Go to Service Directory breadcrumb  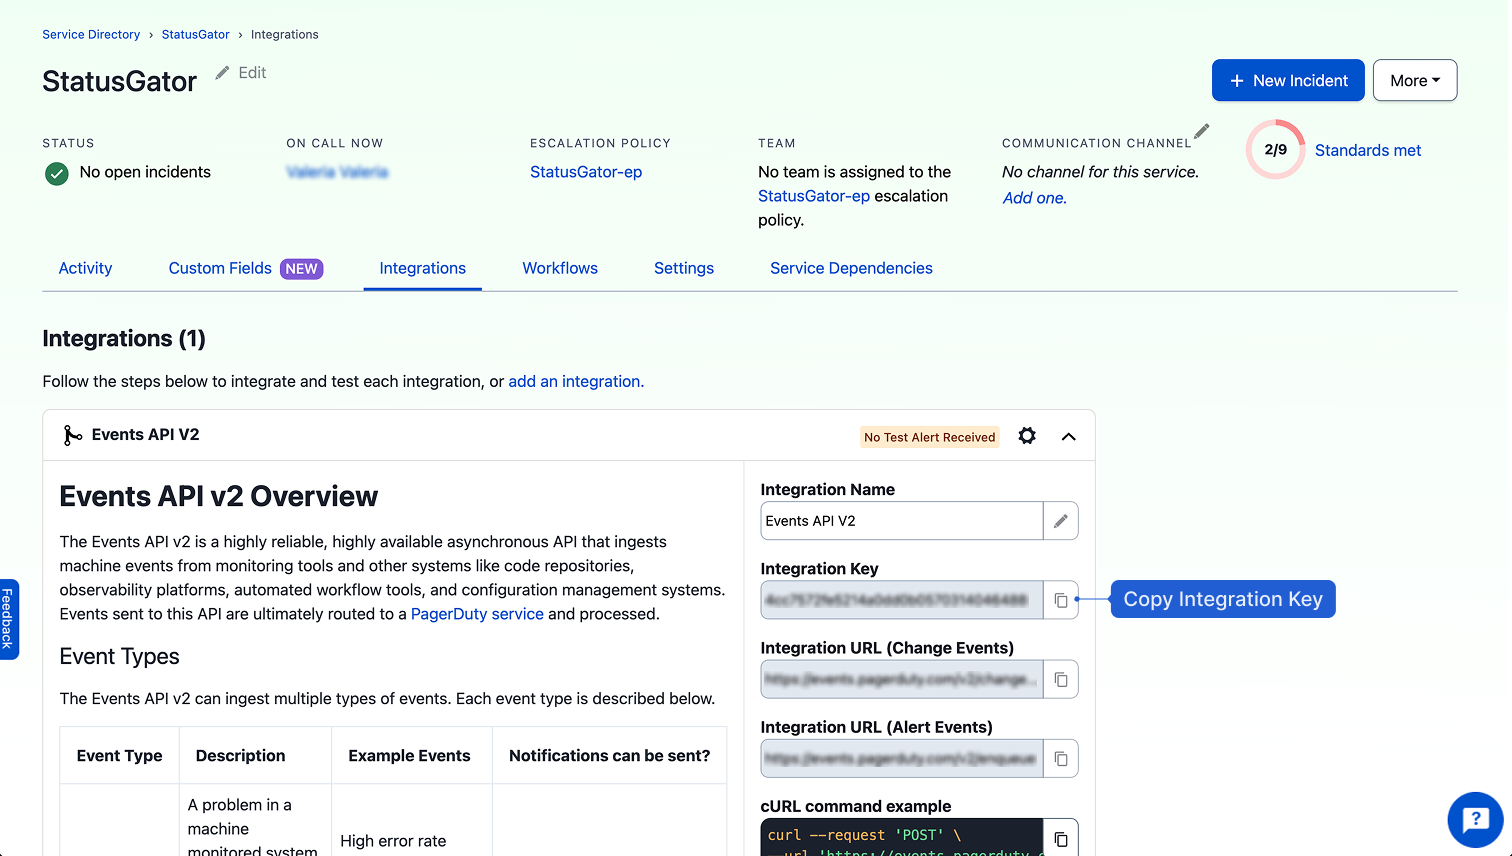(x=91, y=34)
